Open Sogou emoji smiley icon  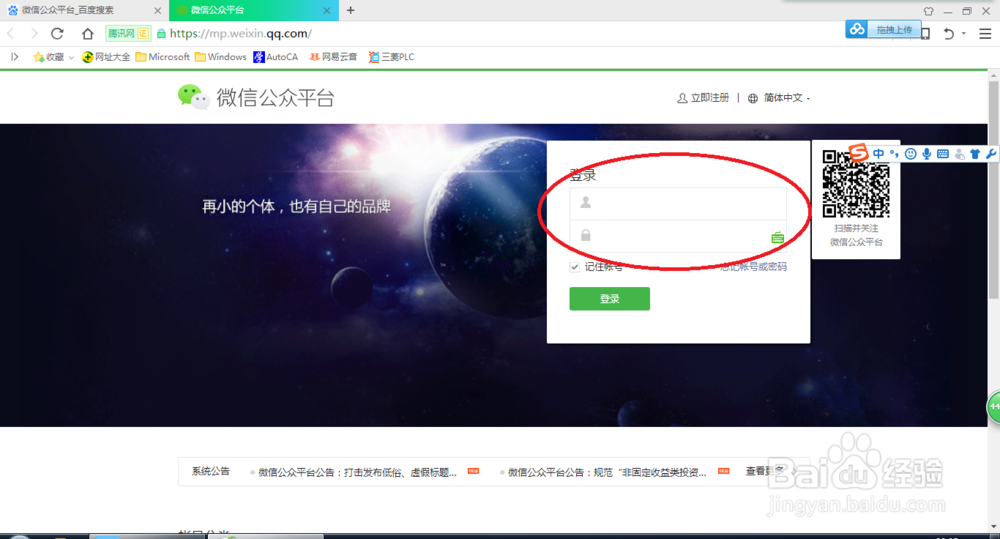click(911, 154)
